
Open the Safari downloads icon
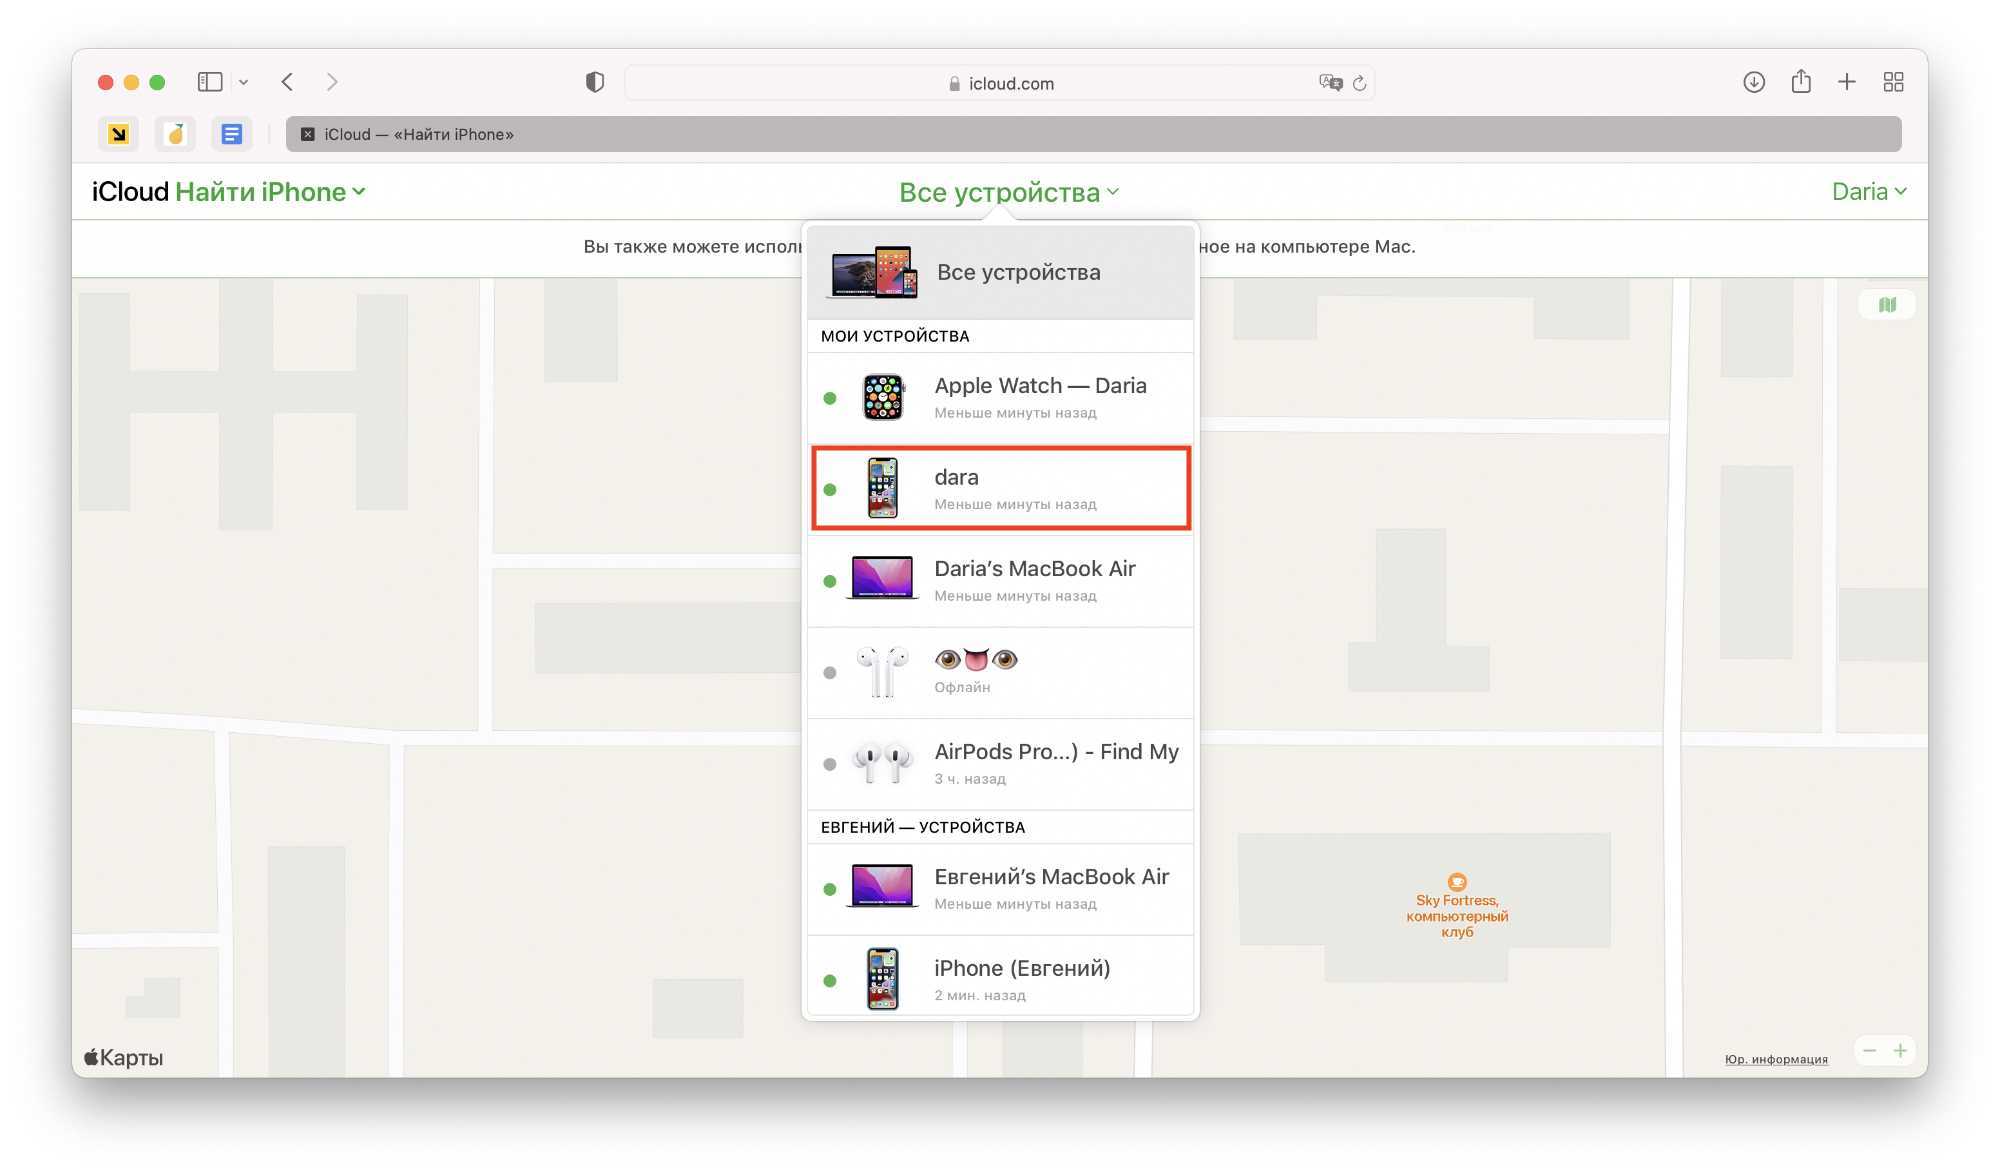(x=1754, y=82)
